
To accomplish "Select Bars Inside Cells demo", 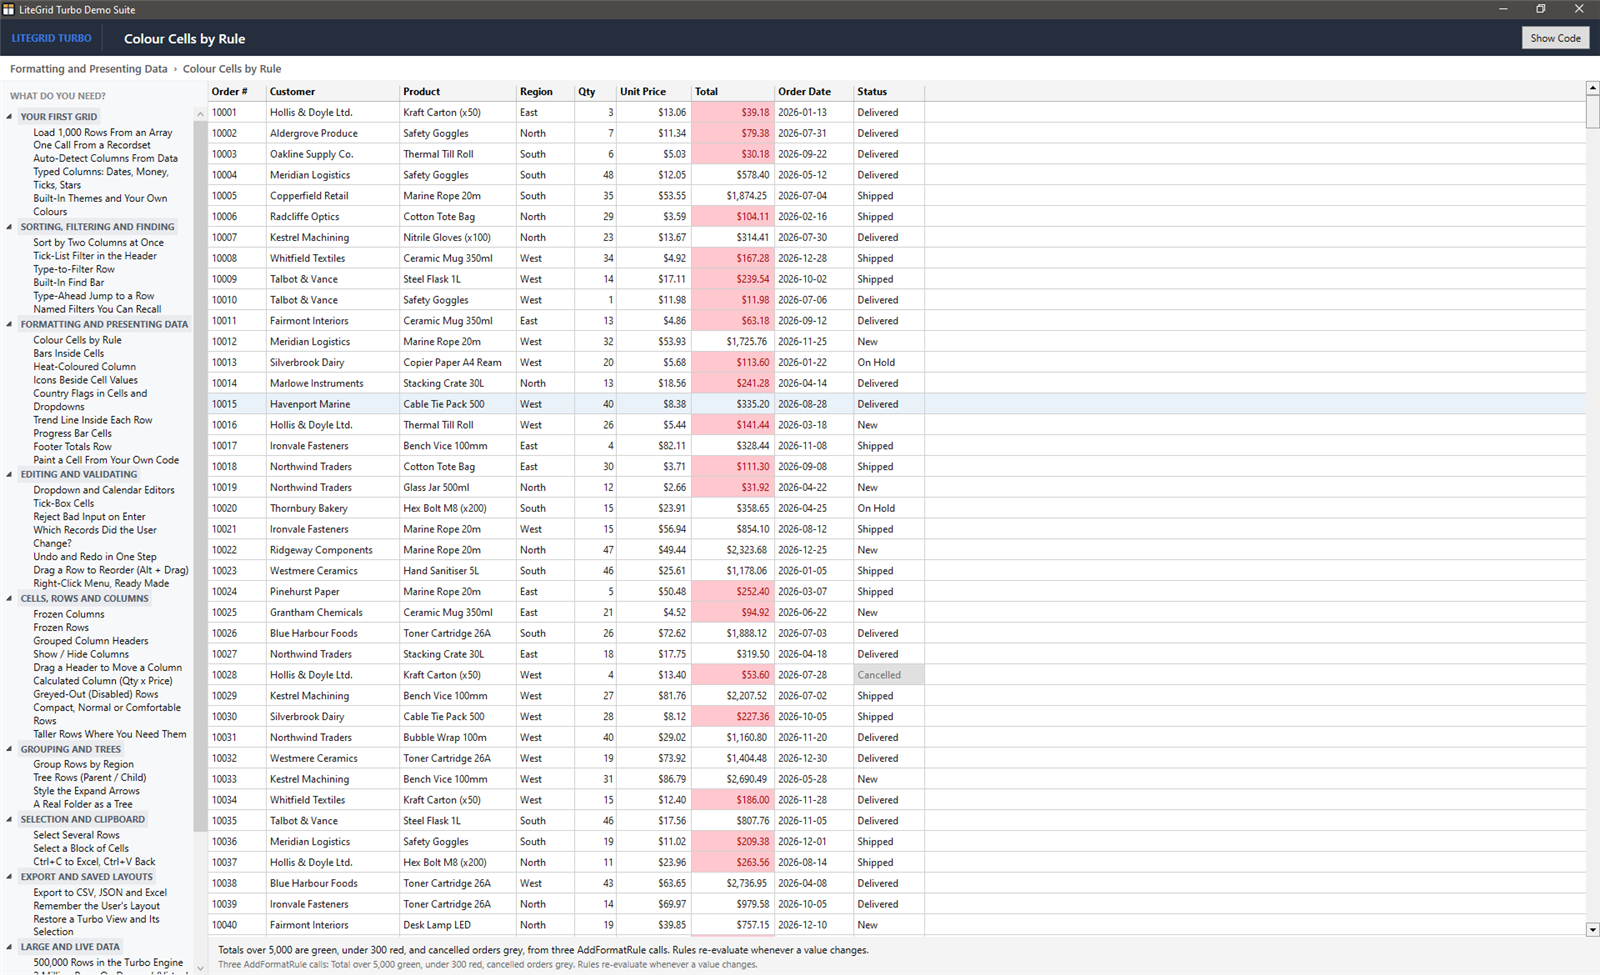I will [x=68, y=353].
